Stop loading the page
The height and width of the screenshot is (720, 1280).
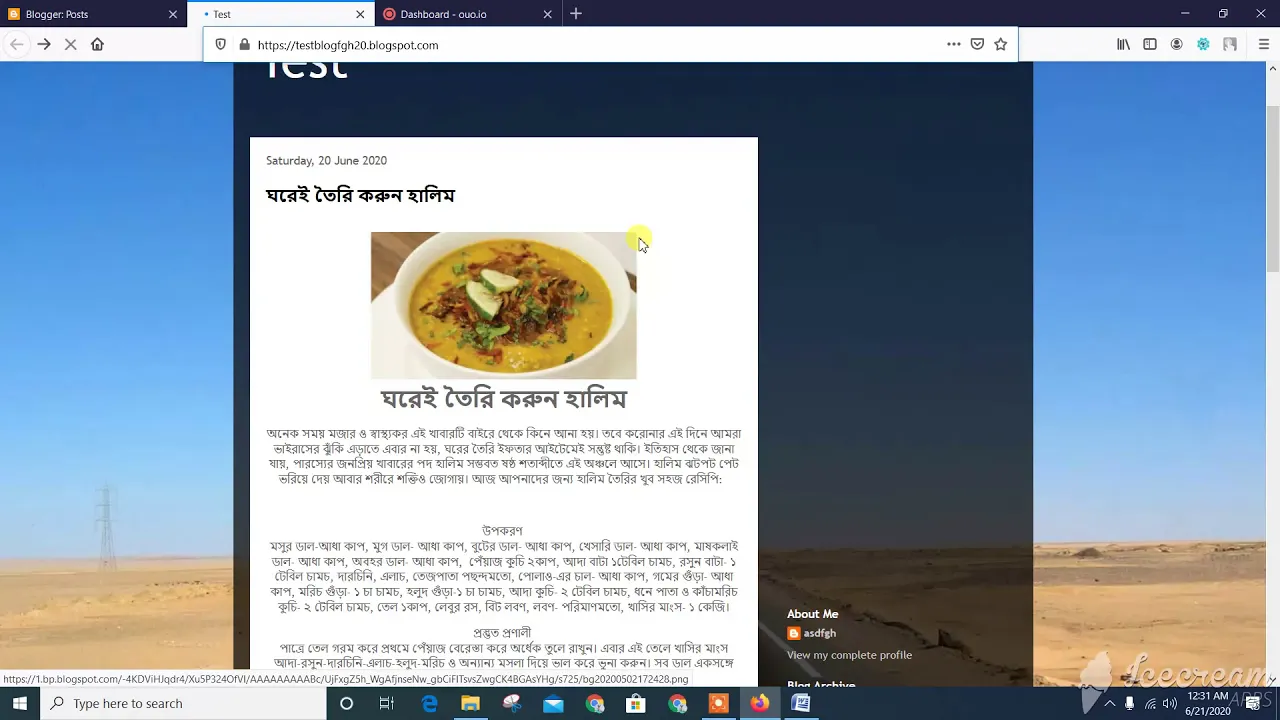click(70, 44)
